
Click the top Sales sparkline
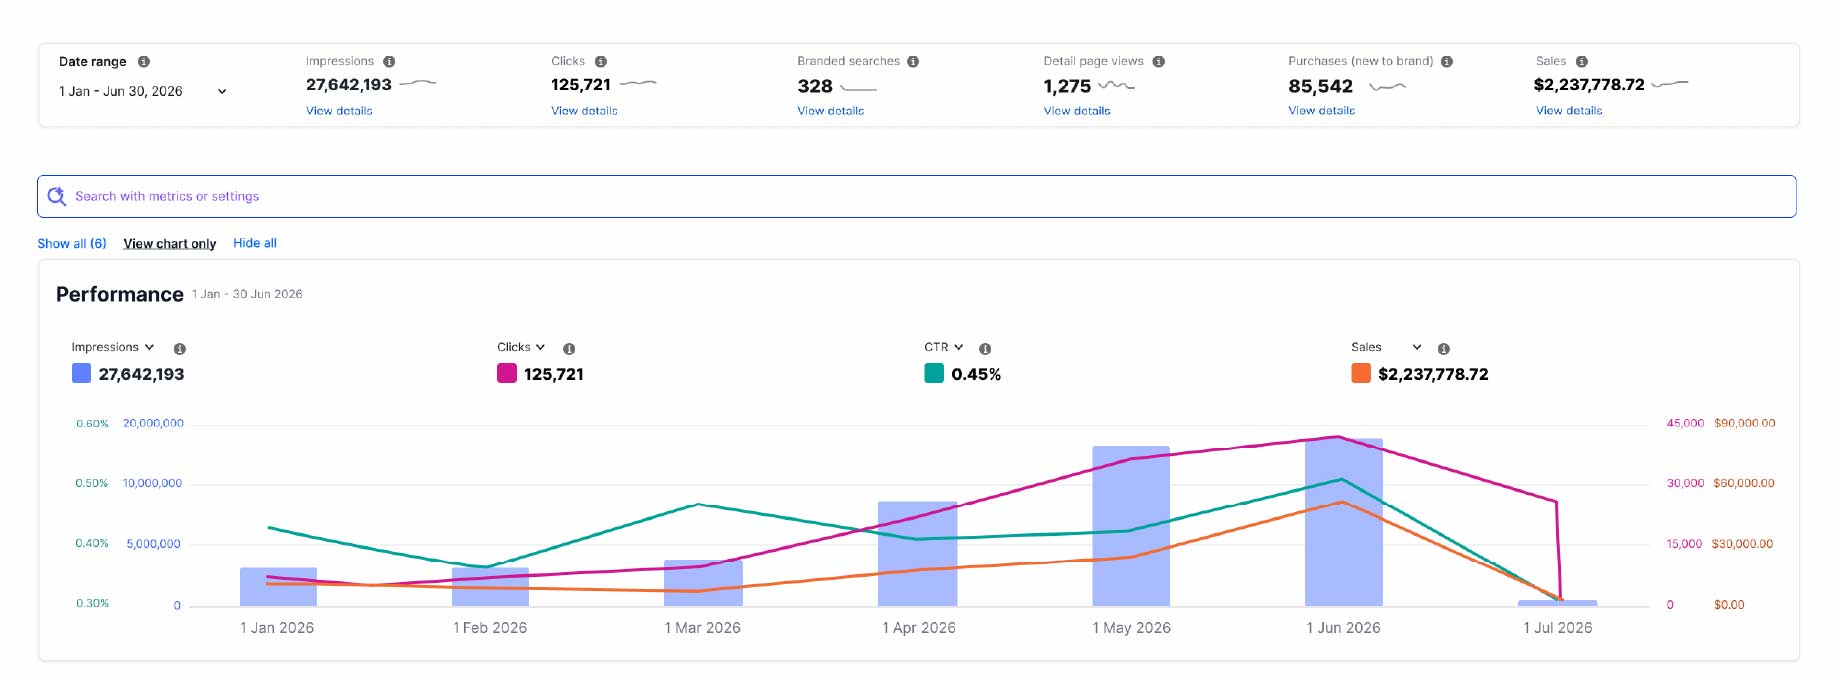click(1670, 84)
